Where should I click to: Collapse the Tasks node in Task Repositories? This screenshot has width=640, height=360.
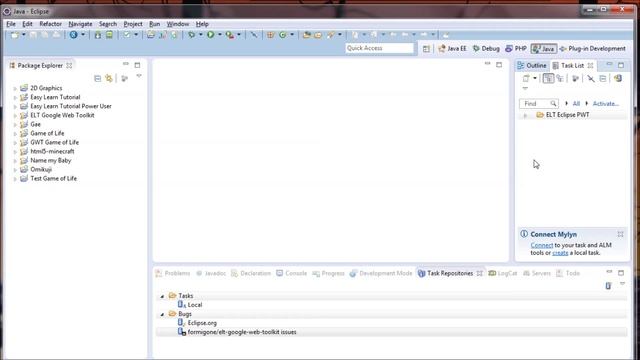pyautogui.click(x=162, y=296)
